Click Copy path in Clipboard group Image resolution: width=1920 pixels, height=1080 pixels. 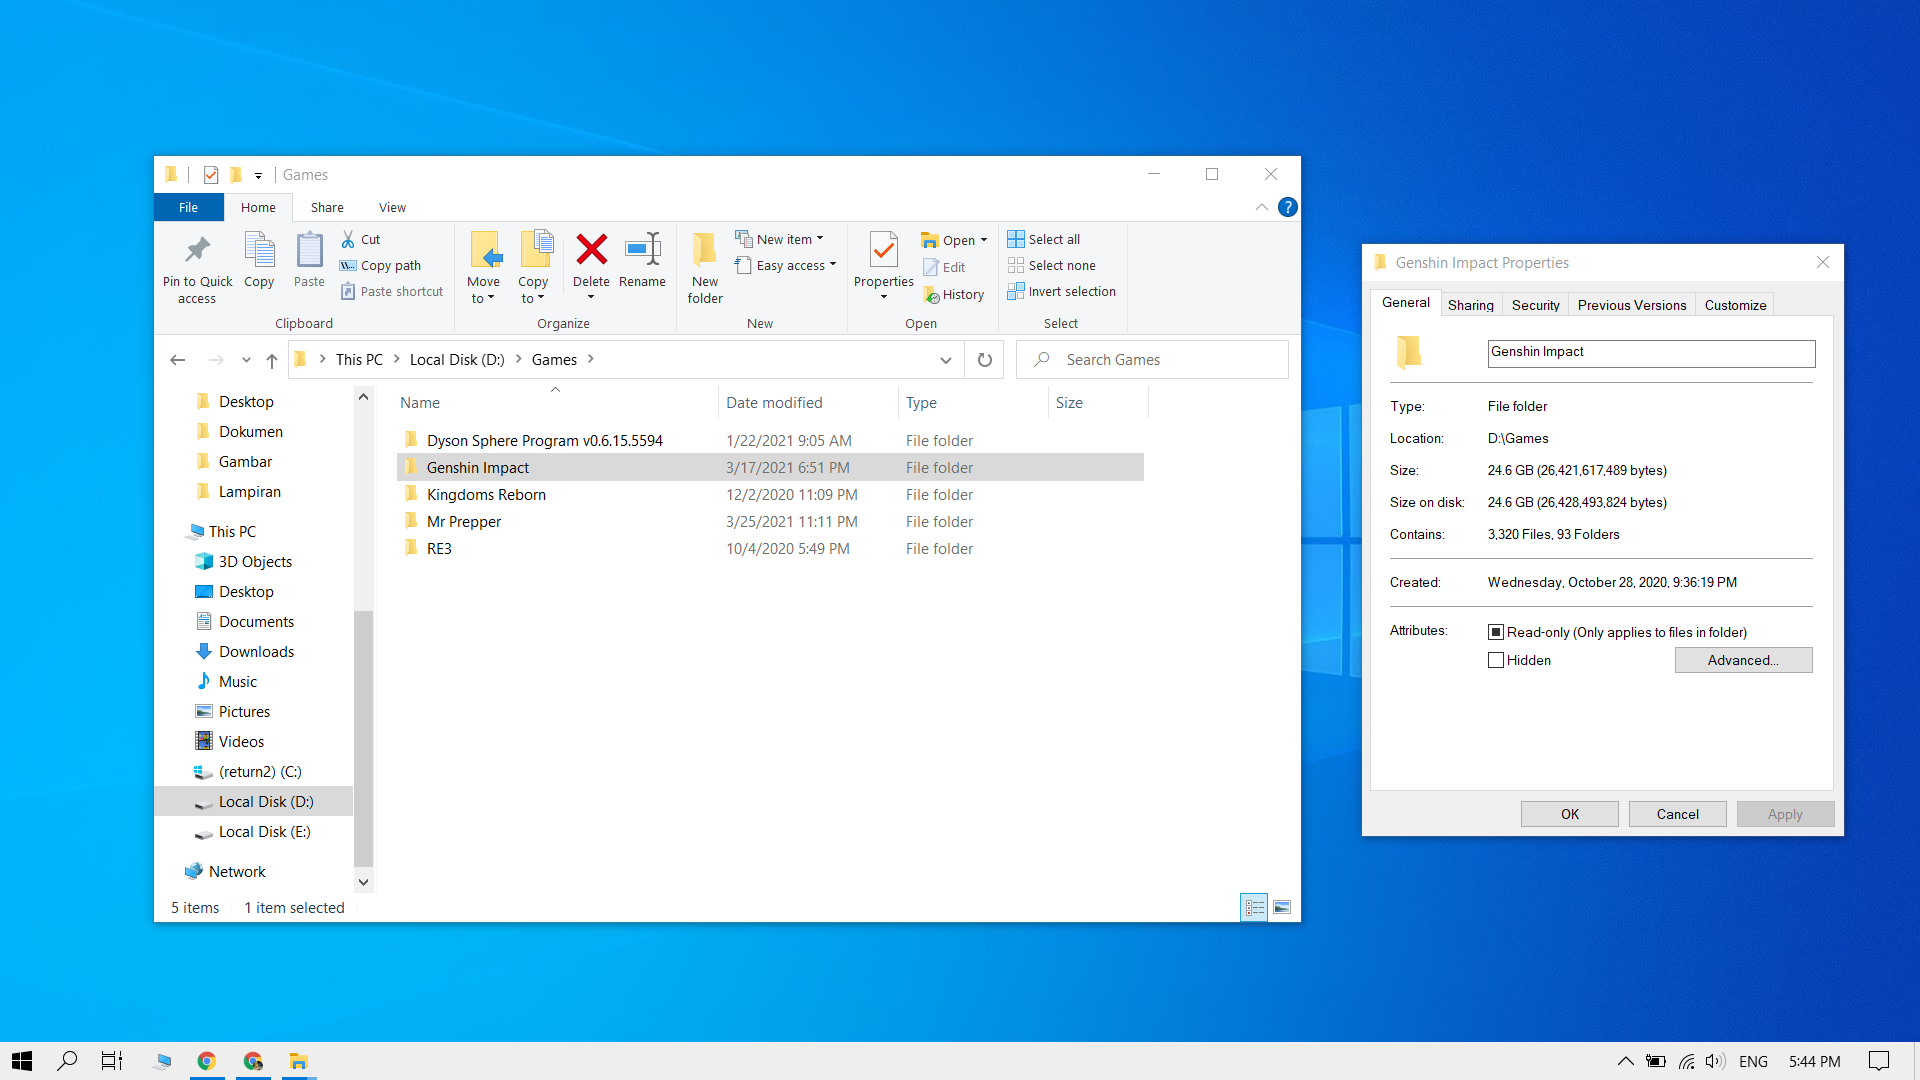pos(380,265)
